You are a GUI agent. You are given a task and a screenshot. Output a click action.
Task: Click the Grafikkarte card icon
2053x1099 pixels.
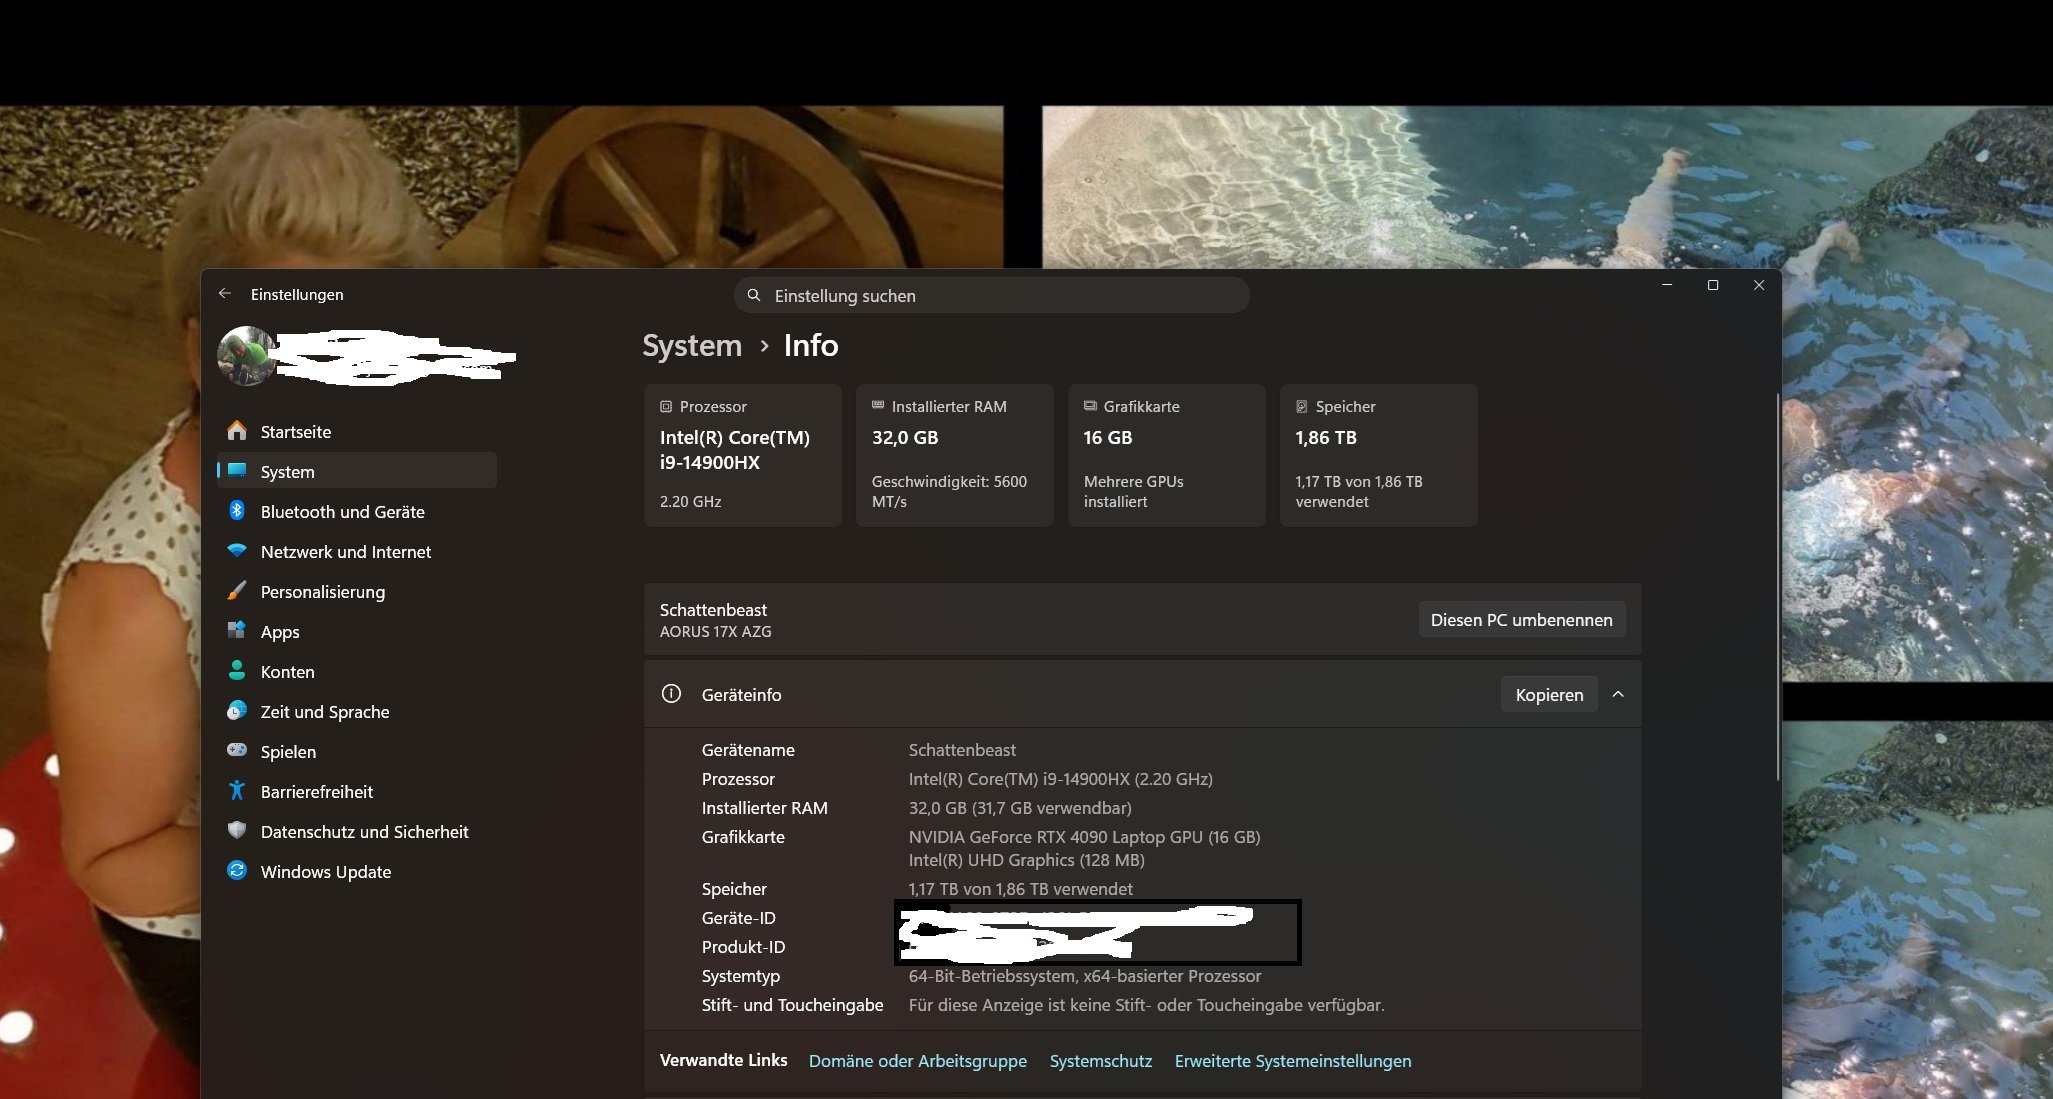click(1090, 406)
